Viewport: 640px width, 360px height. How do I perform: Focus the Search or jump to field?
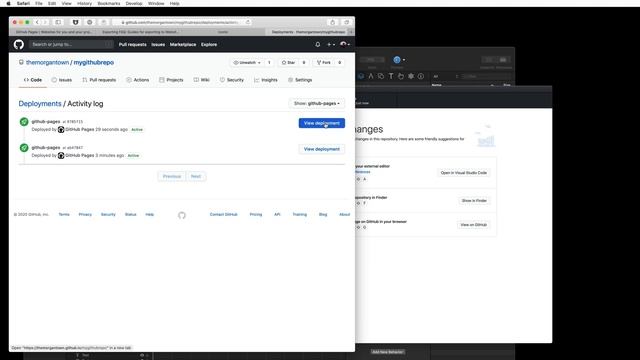click(x=71, y=44)
